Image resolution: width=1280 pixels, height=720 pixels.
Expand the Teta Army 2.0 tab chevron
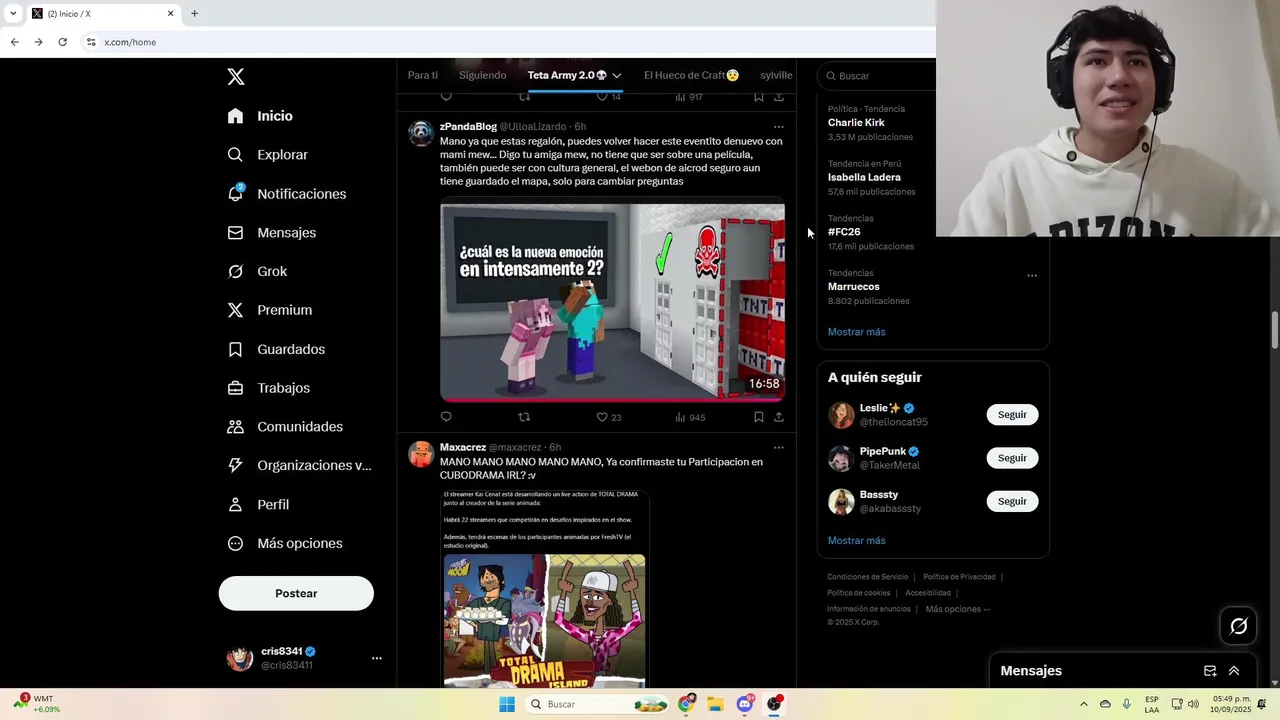pos(617,76)
